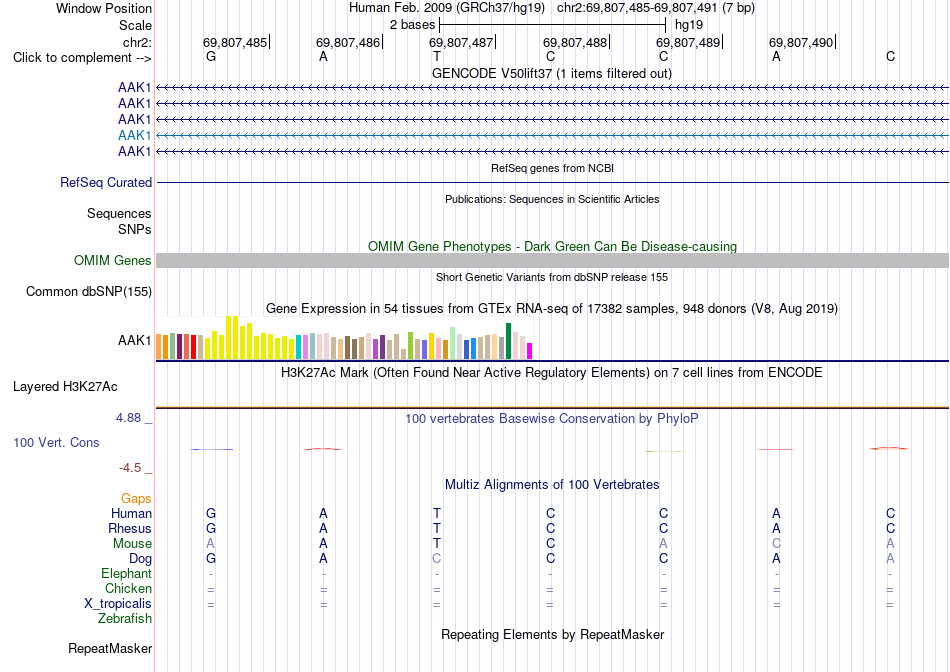Click the AAK1 label beside GTEx bar chart
The image size is (950, 672).
point(135,341)
